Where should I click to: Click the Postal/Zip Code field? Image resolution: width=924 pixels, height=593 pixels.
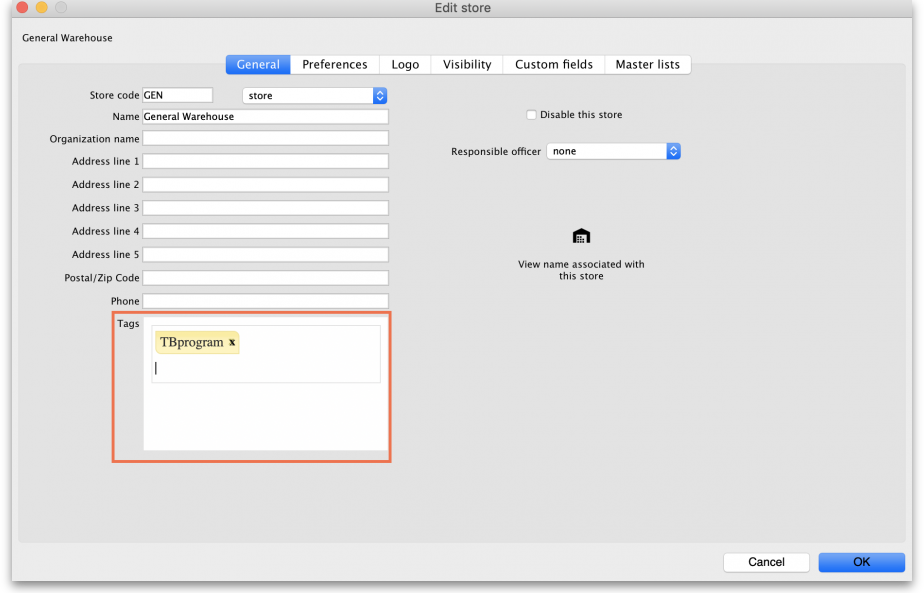(265, 278)
